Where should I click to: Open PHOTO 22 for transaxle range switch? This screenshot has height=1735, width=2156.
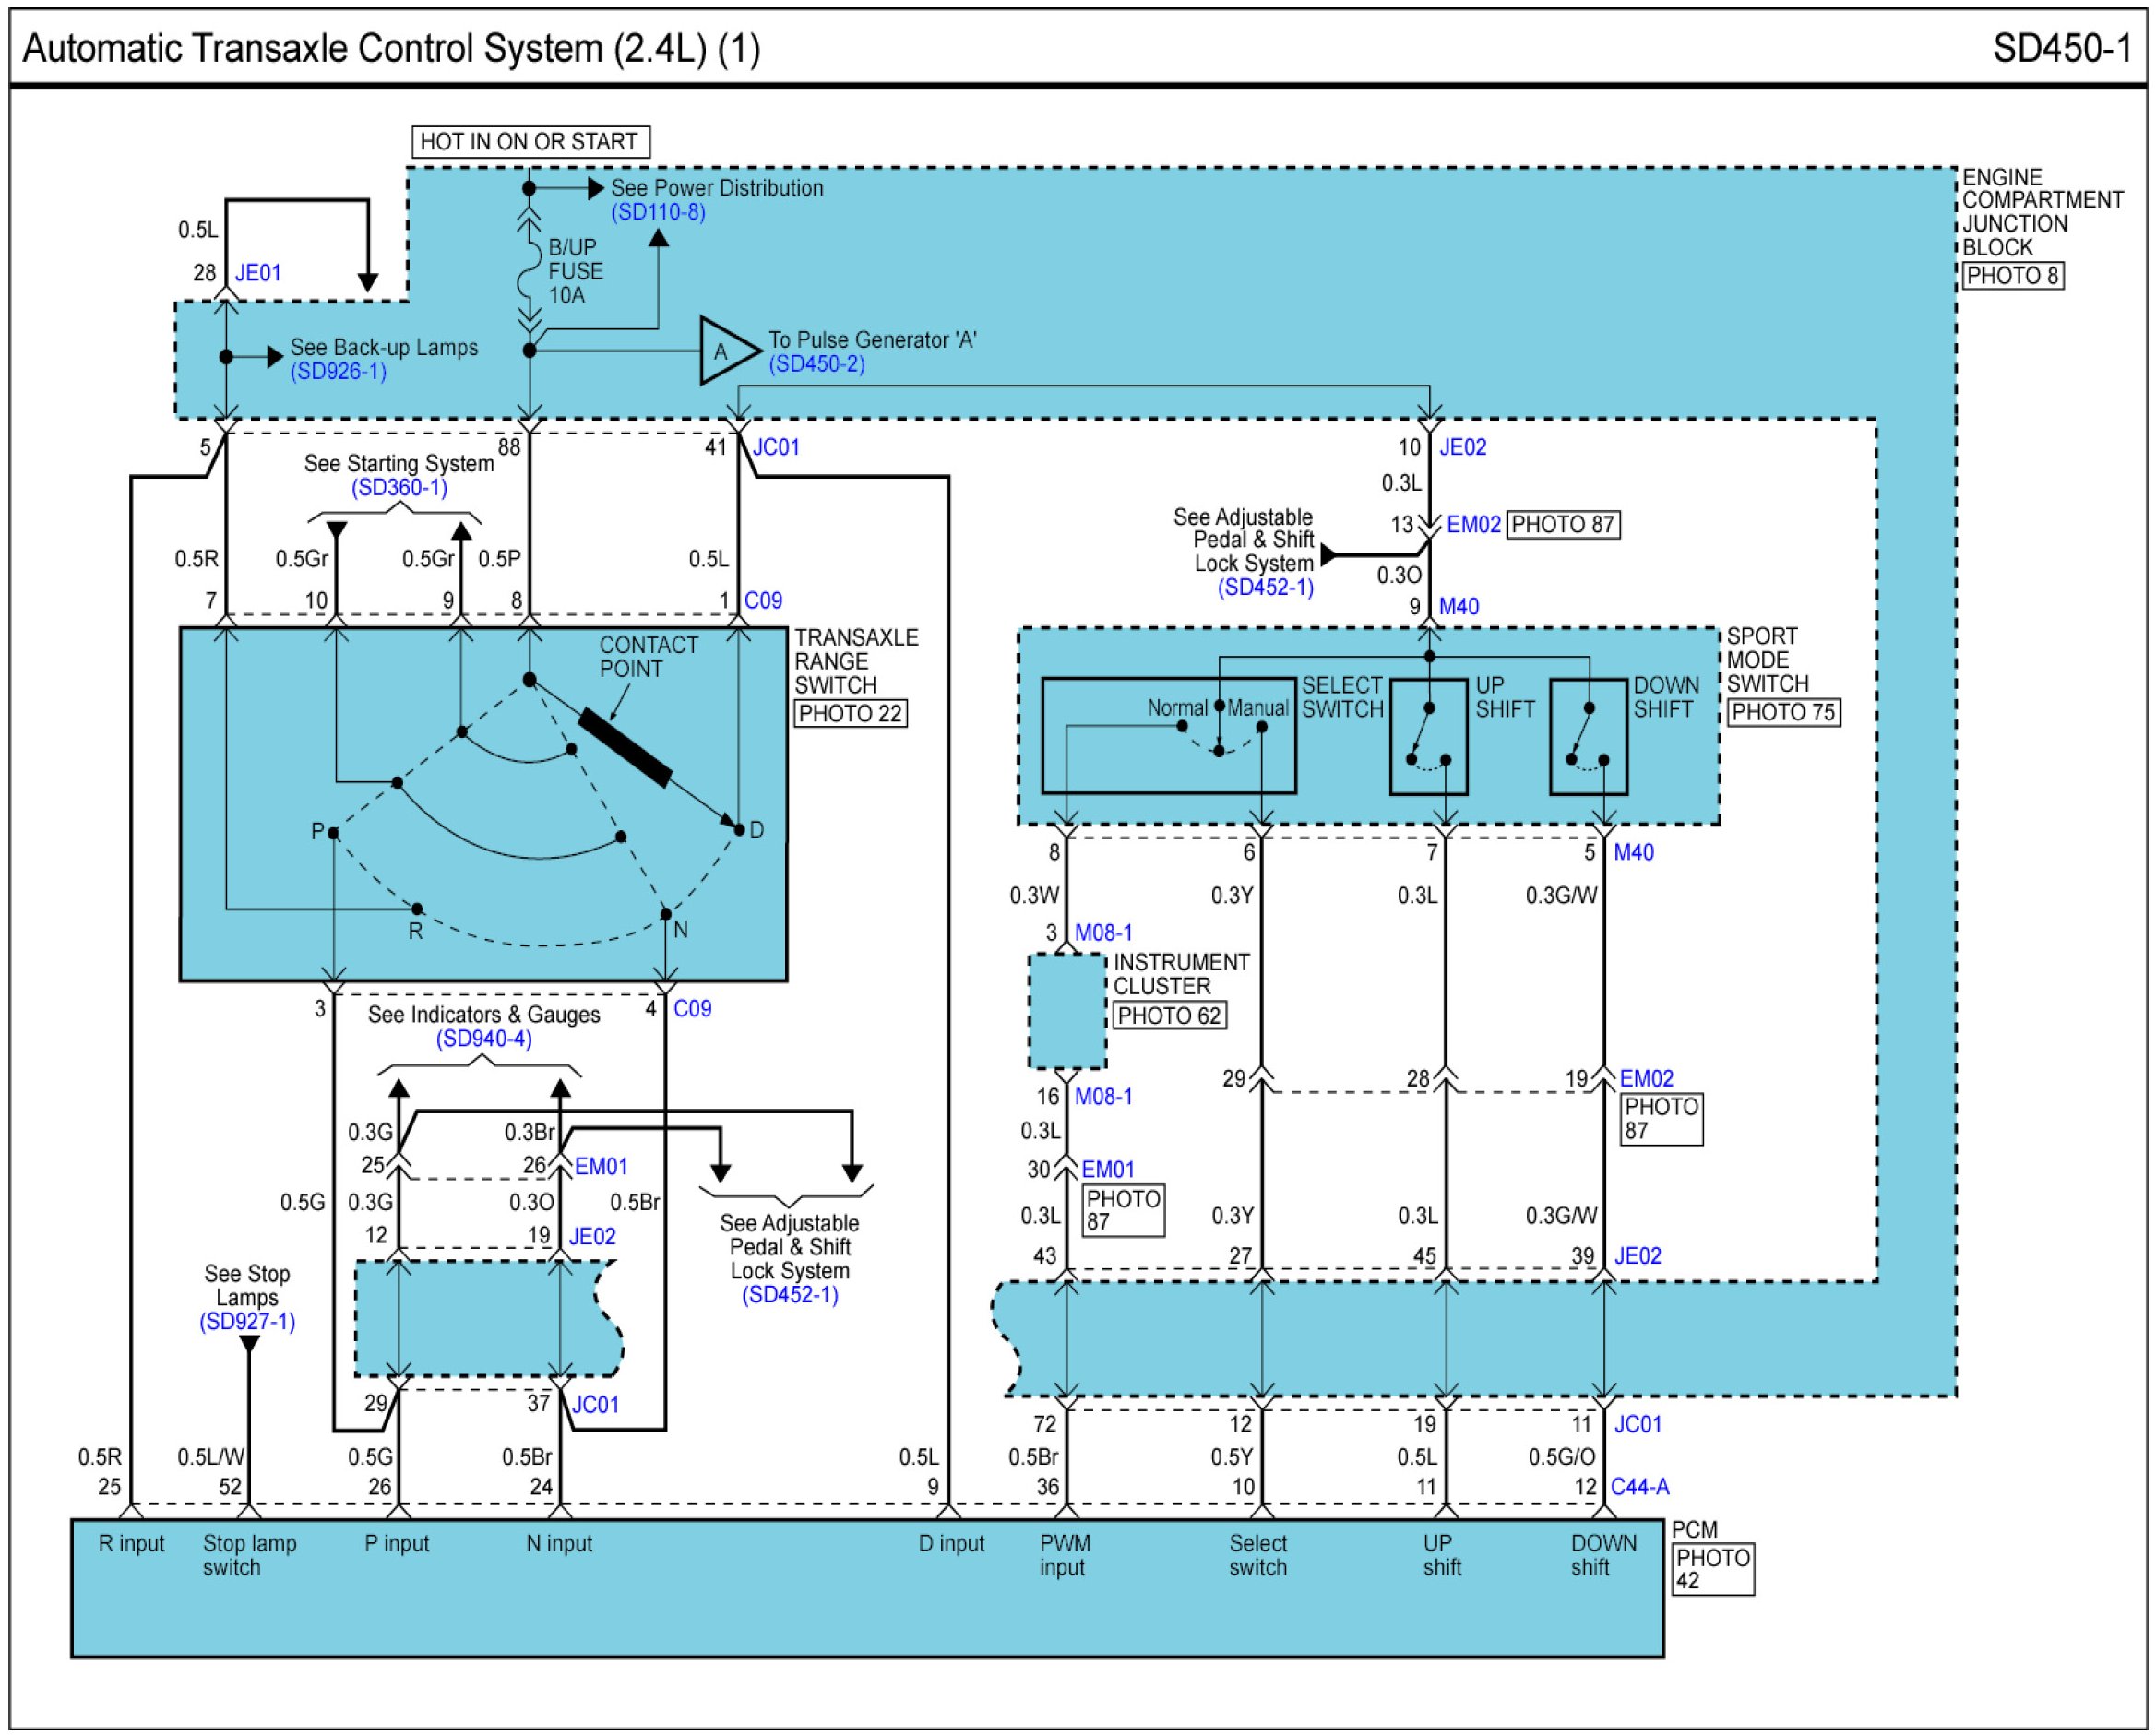[850, 714]
